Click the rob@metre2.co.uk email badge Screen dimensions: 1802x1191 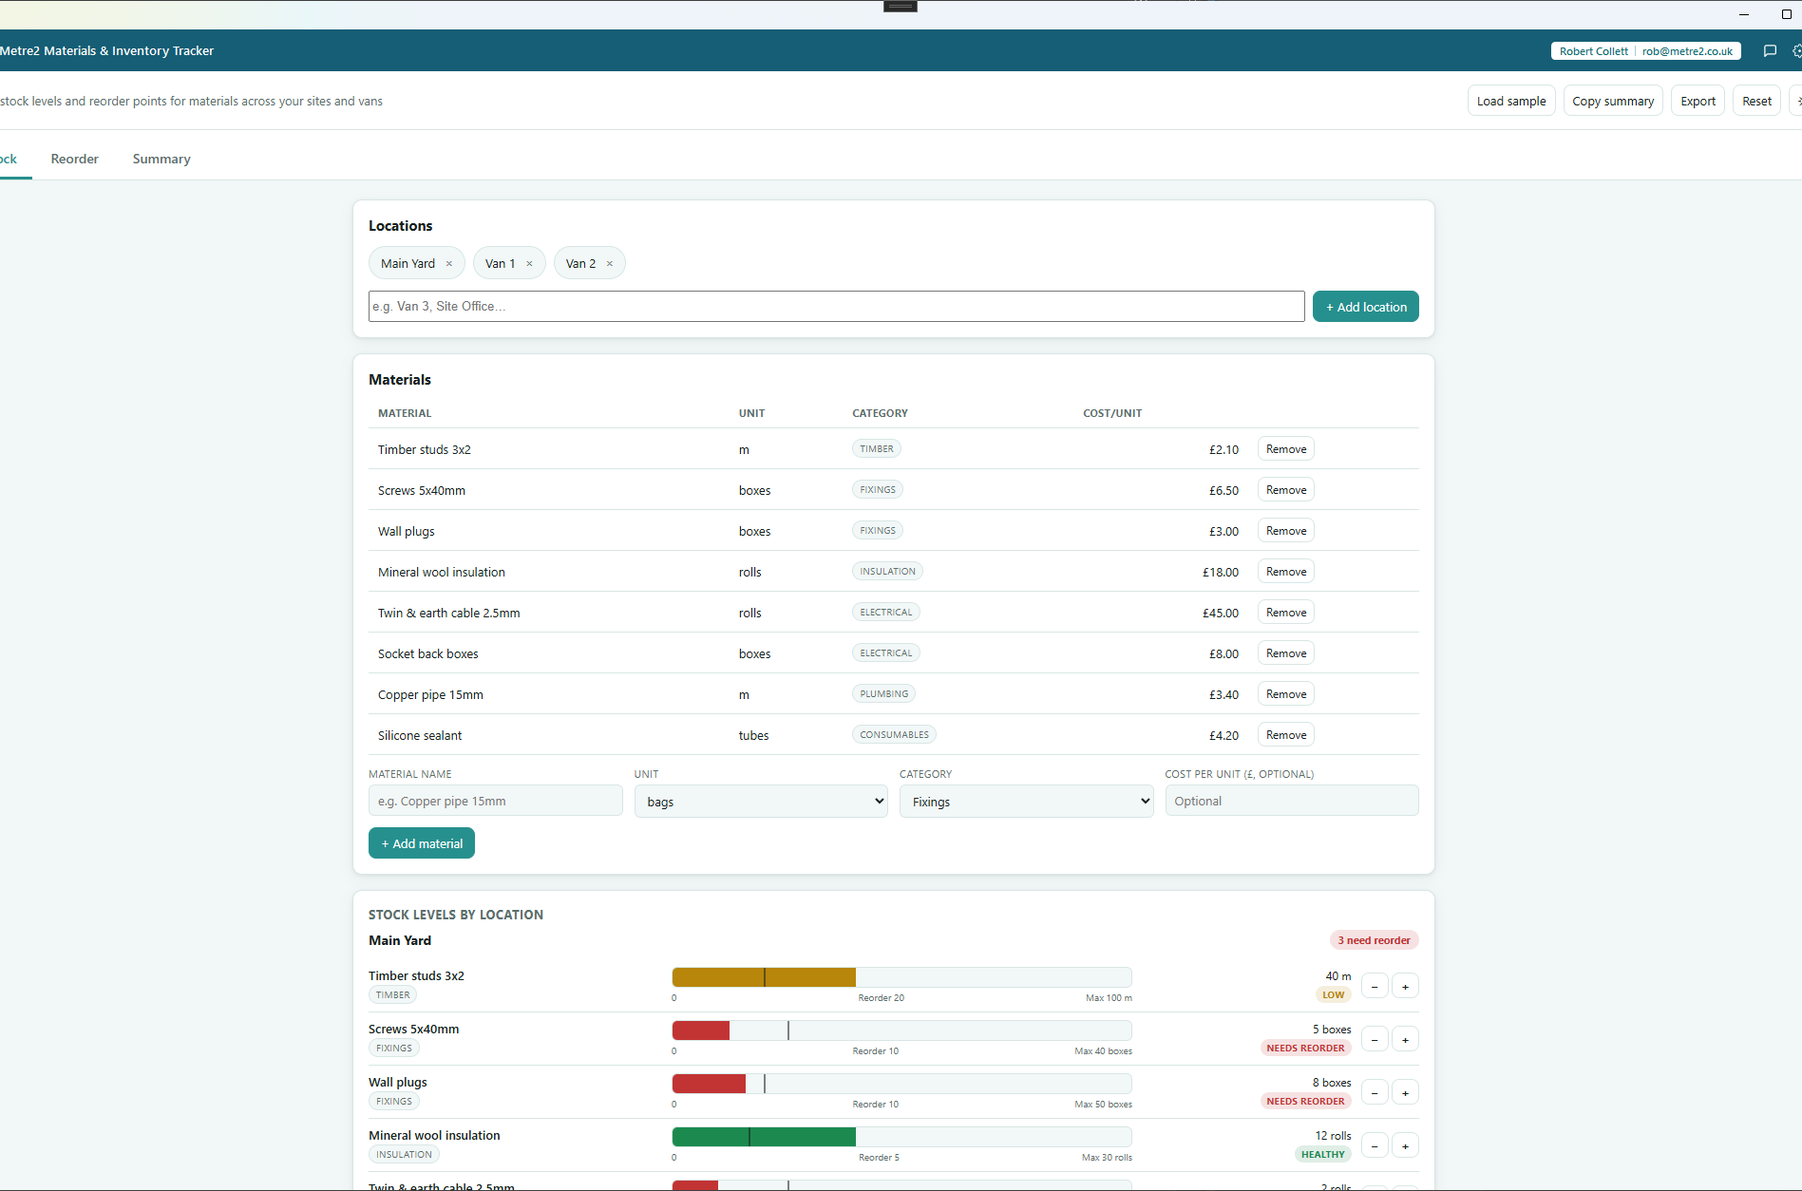[x=1687, y=51]
